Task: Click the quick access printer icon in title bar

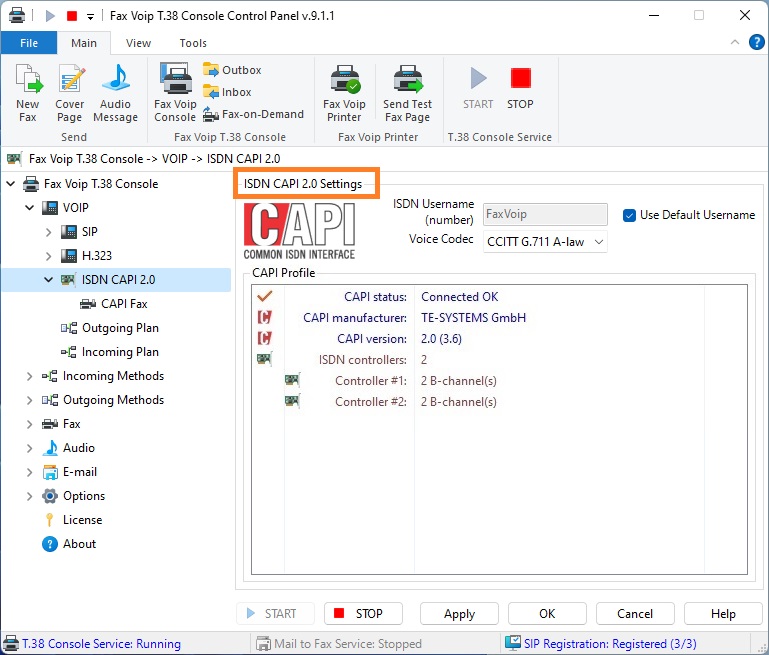Action: pos(17,15)
